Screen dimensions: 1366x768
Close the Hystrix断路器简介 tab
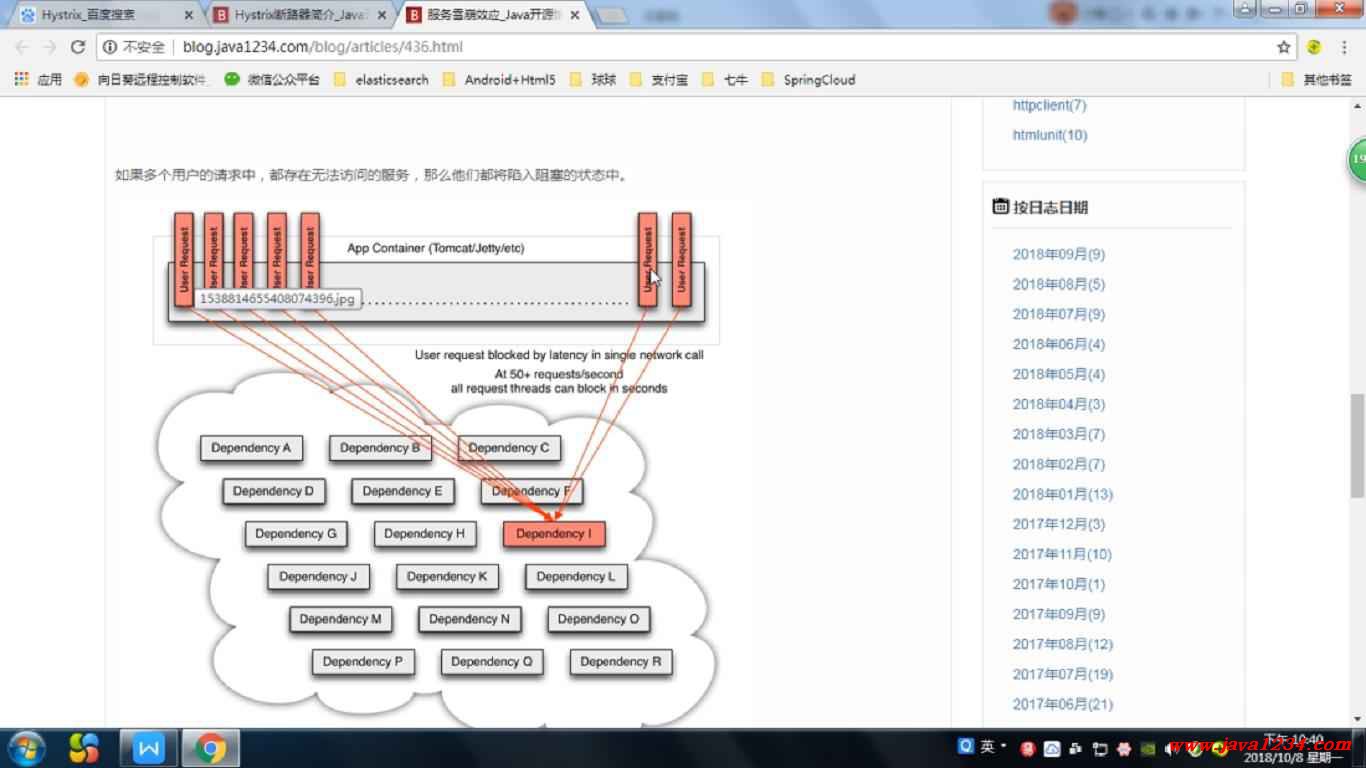point(382,15)
